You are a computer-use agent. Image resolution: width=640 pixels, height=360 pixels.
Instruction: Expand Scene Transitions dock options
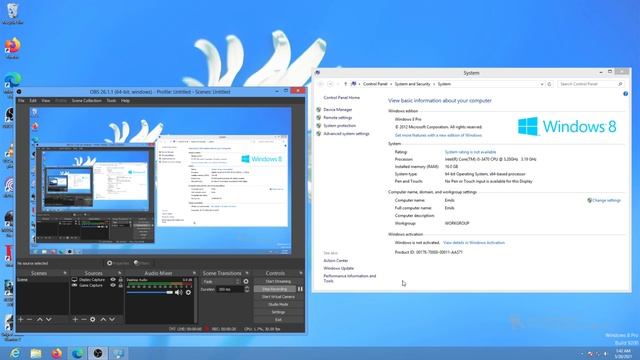point(247,273)
